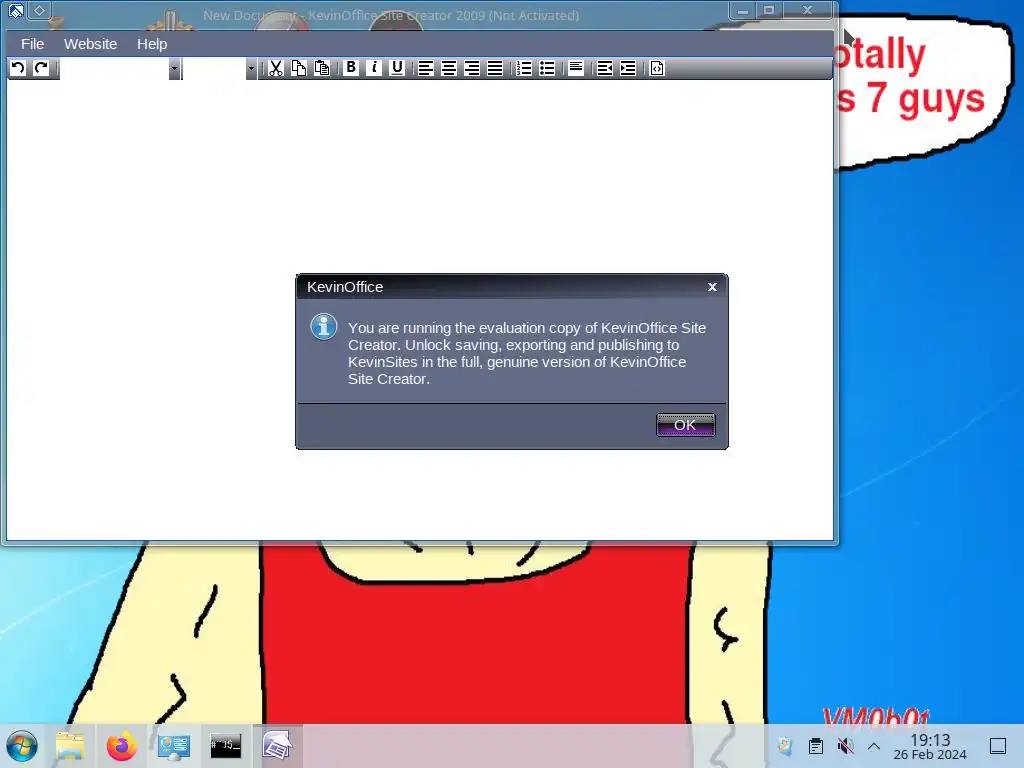Close the KevinOffice evaluation dialog
The height and width of the screenshot is (768, 1024).
point(712,287)
